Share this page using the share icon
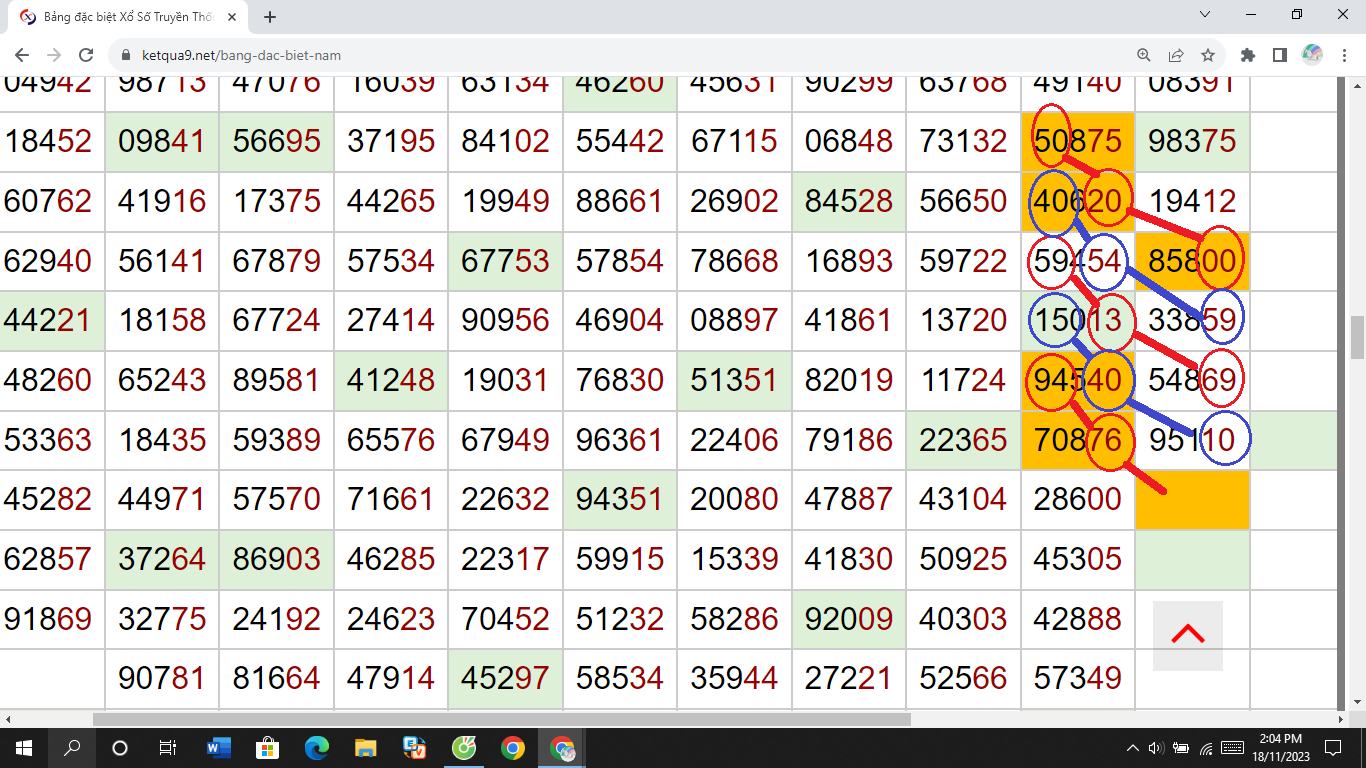 tap(1176, 55)
